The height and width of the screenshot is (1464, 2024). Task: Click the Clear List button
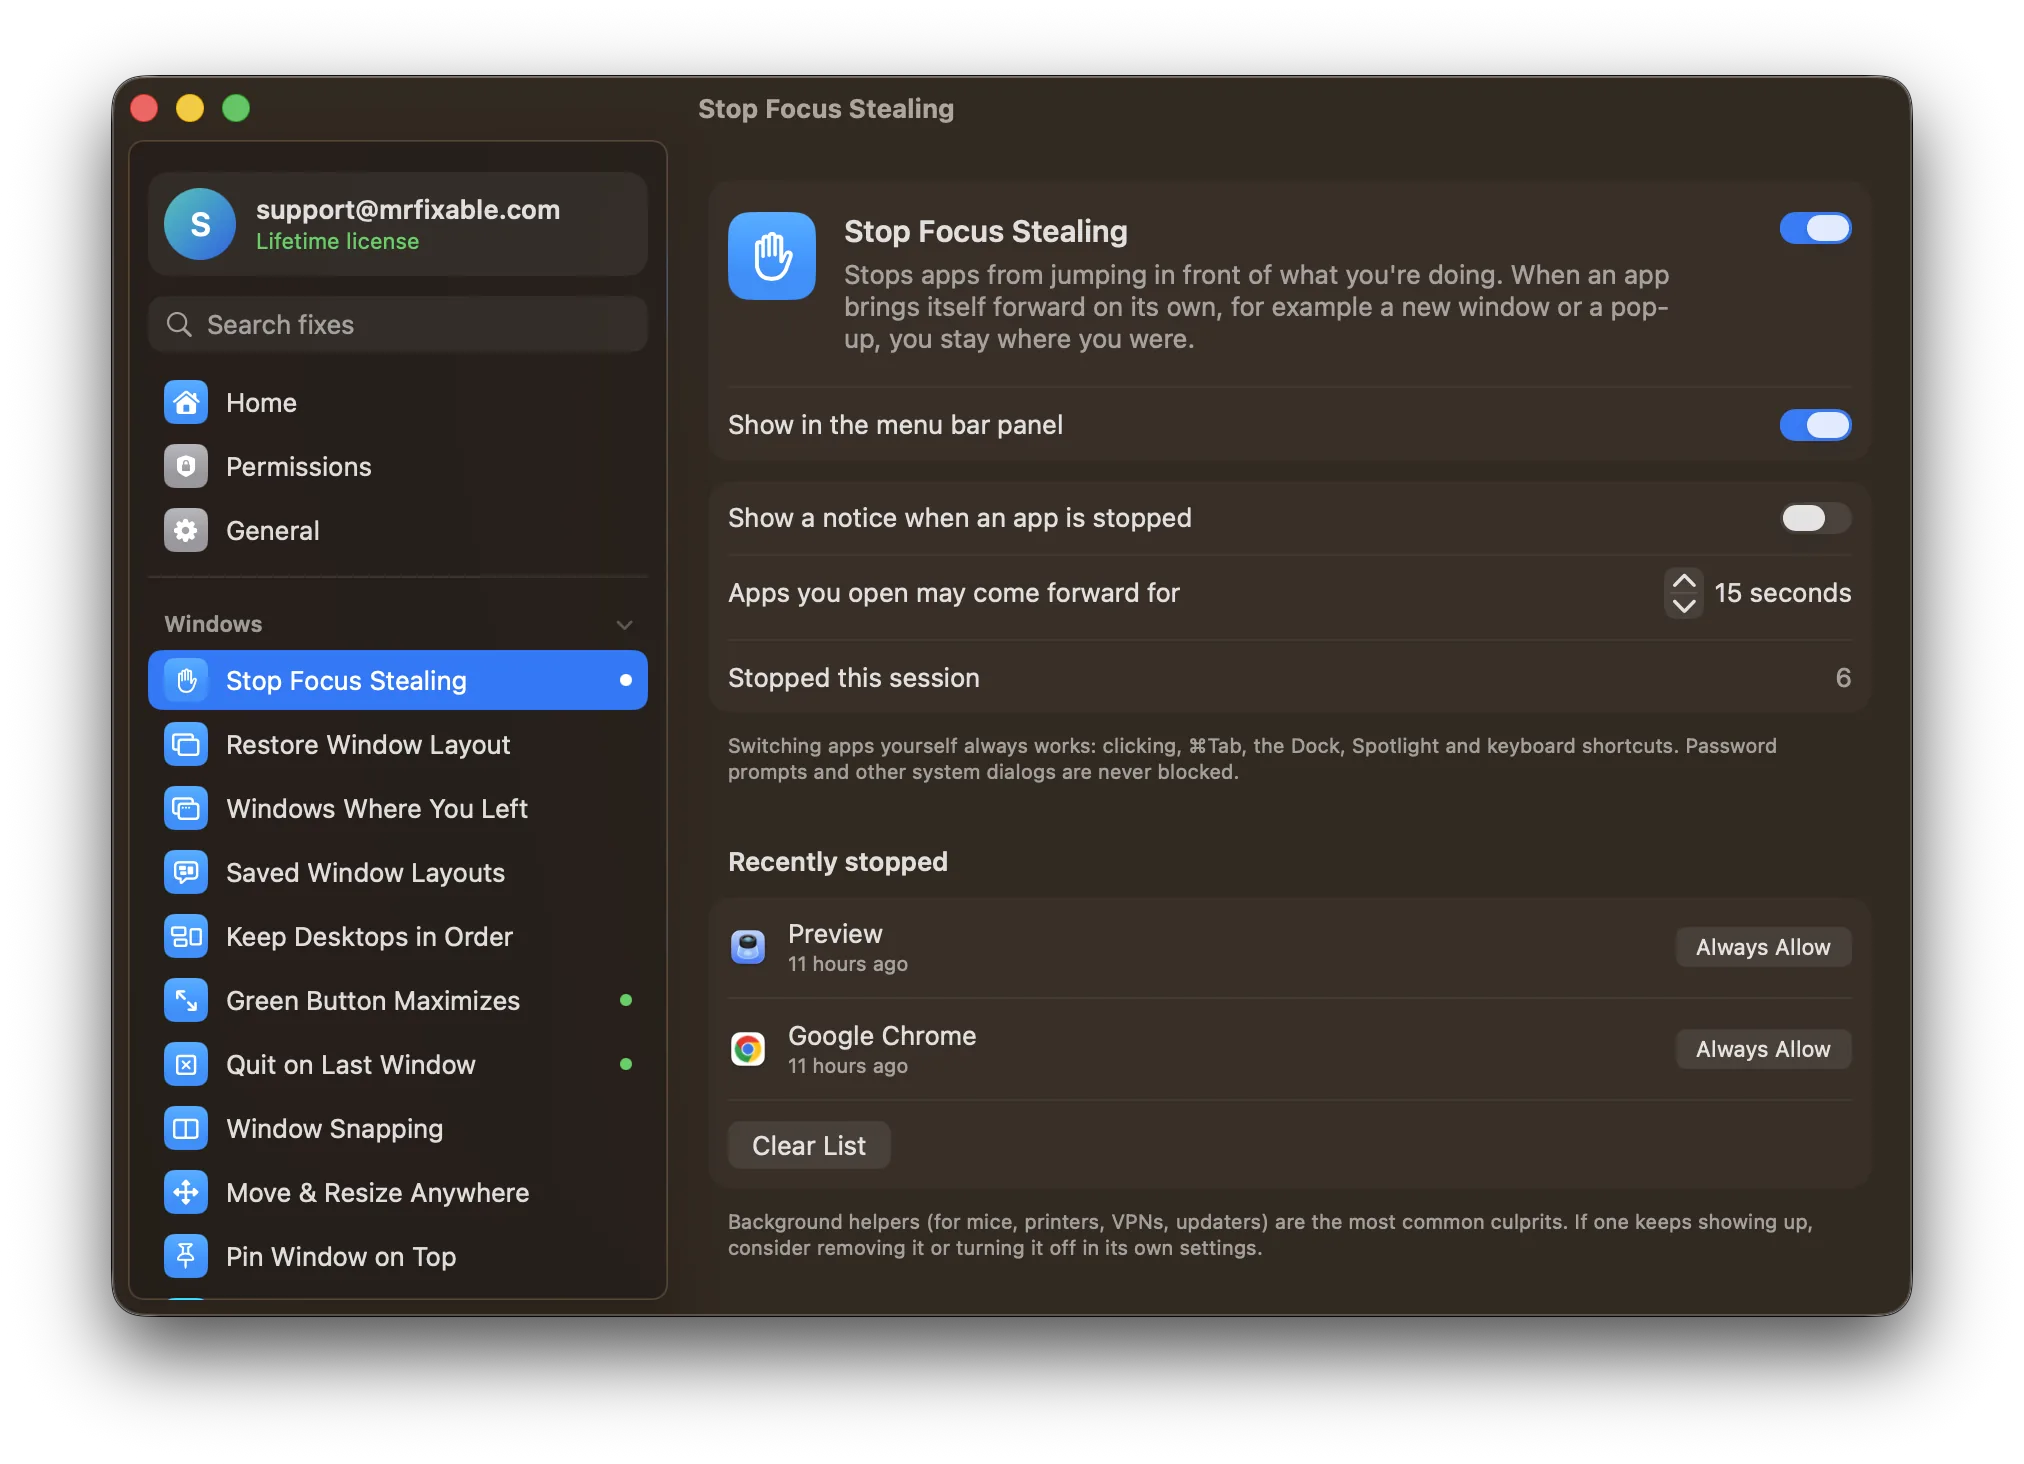(809, 1146)
